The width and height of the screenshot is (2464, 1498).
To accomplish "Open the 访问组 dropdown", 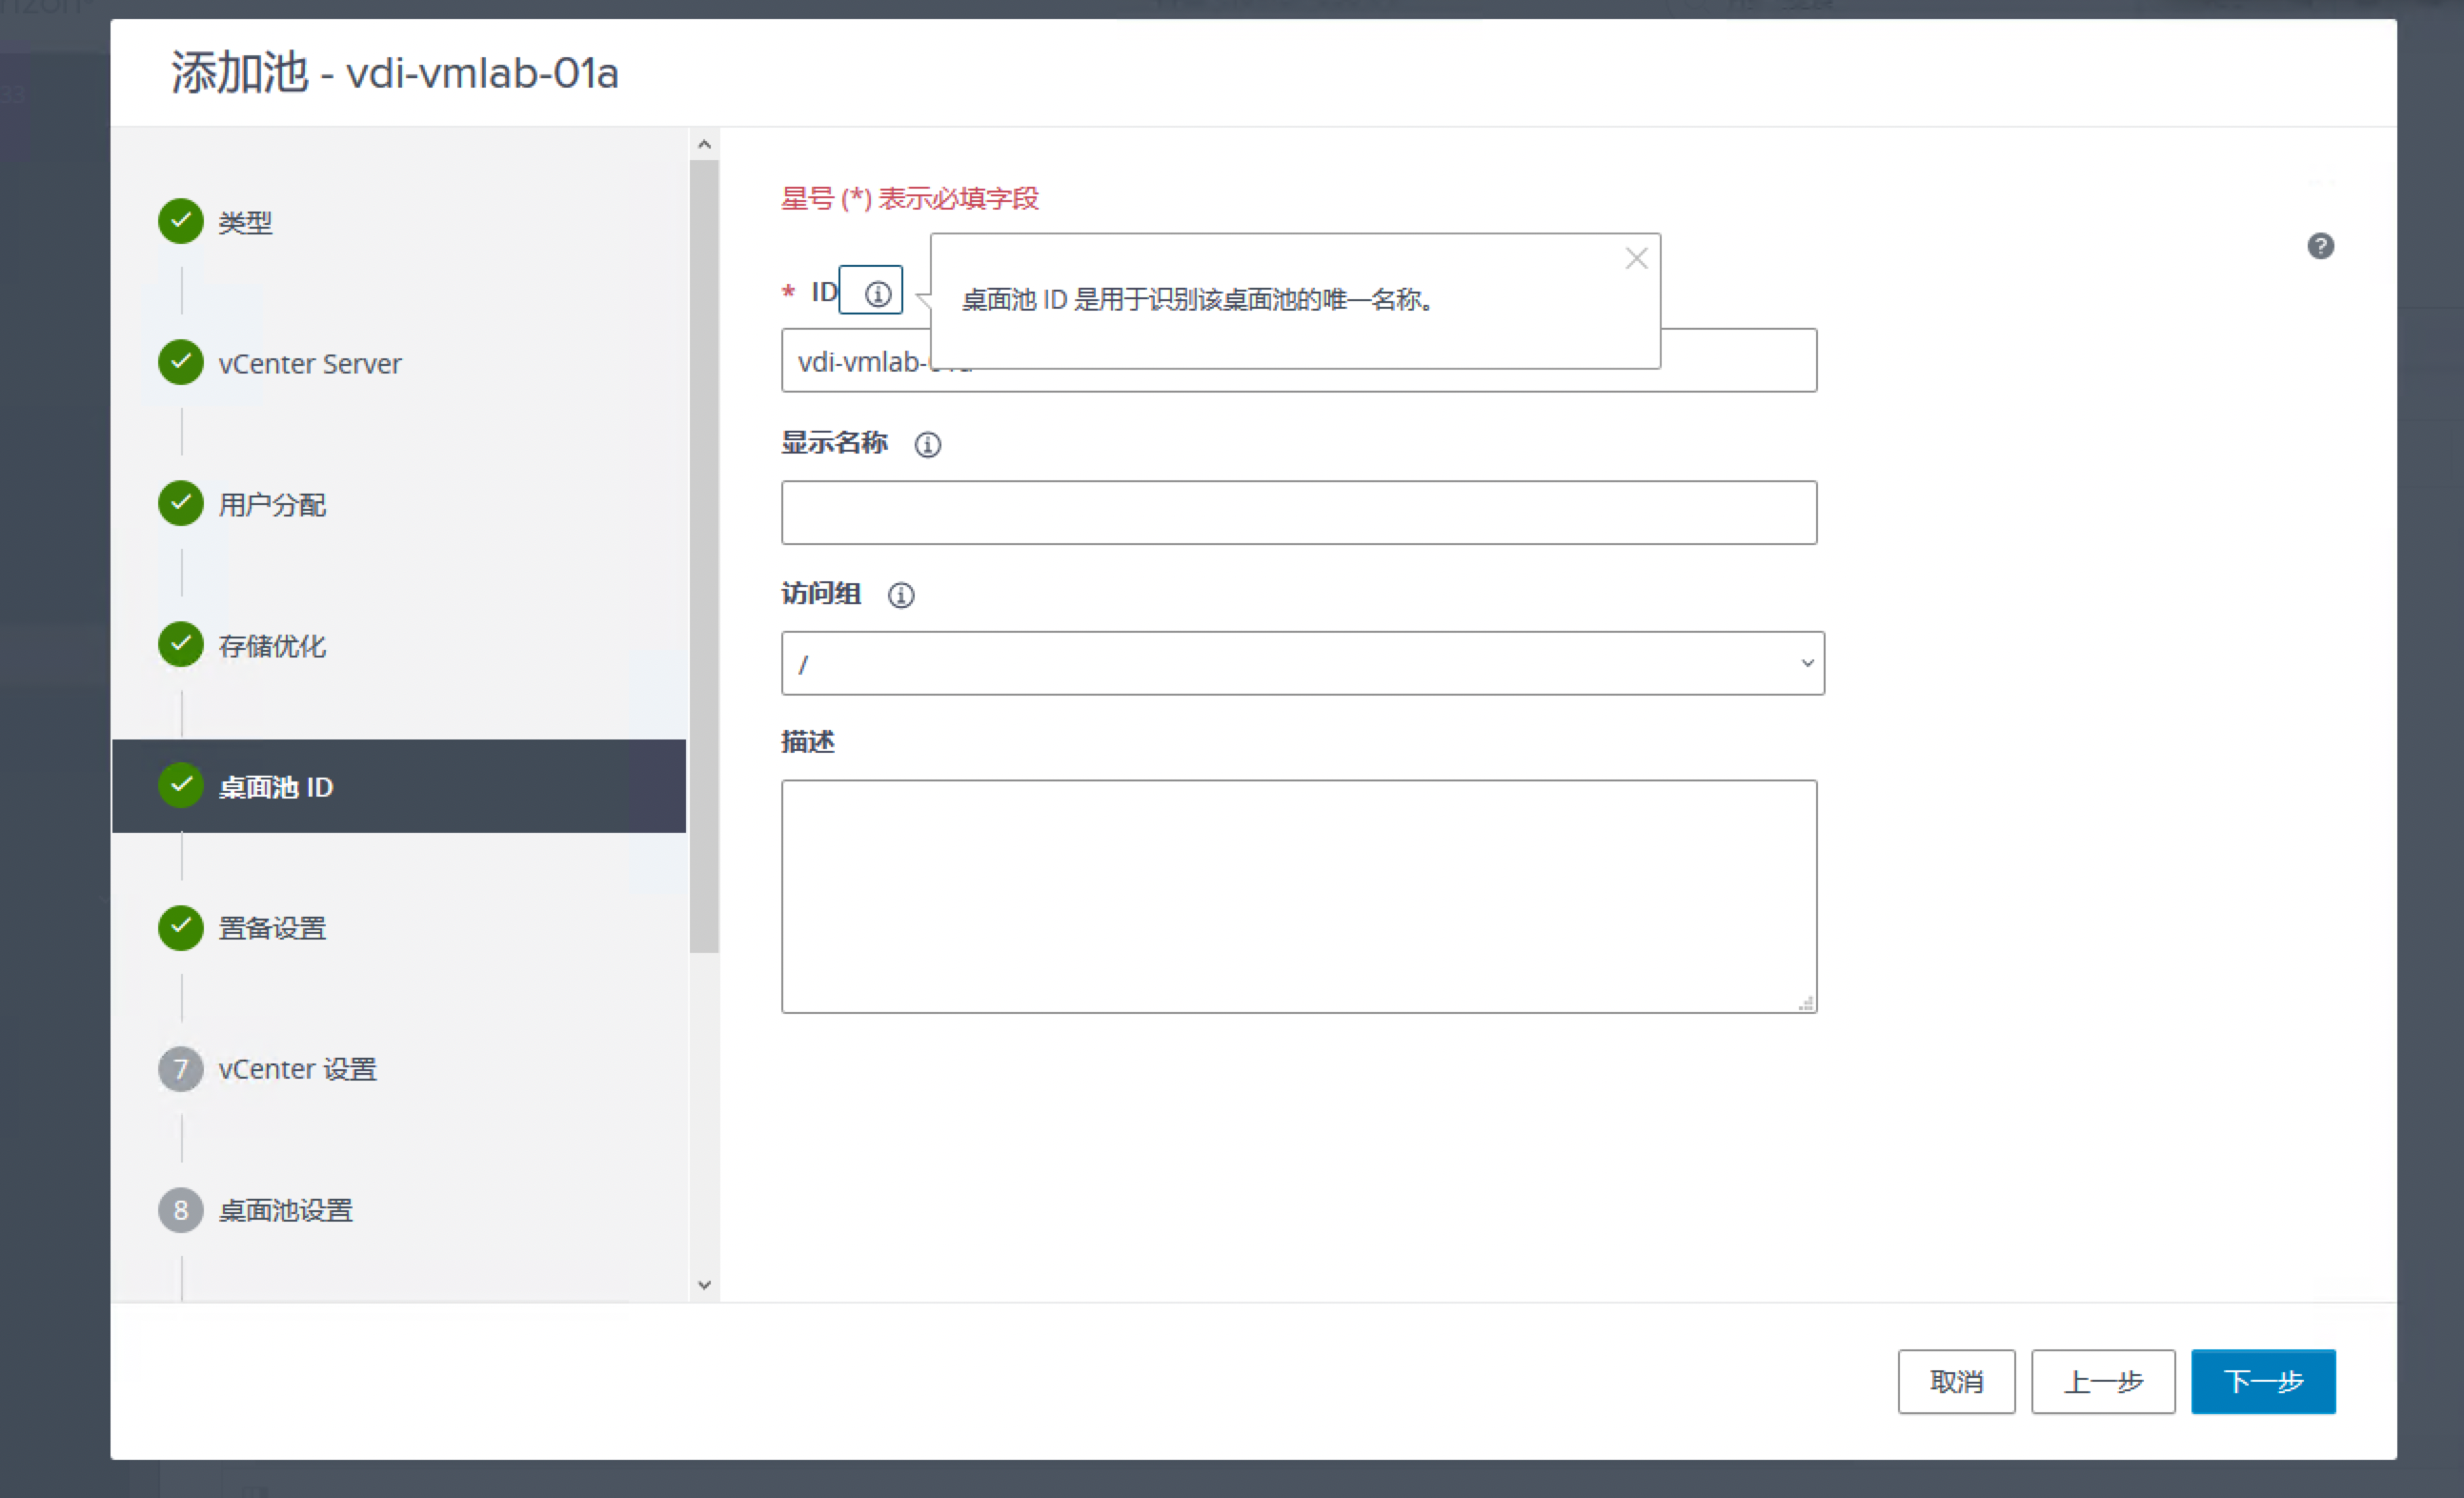I will 1302,663.
